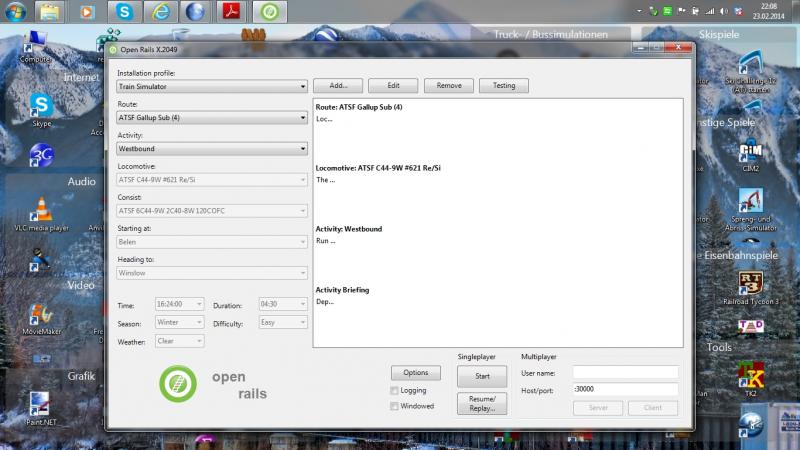Click the volume icon in system tray
The width and height of the screenshot is (800, 450).
click(x=723, y=11)
